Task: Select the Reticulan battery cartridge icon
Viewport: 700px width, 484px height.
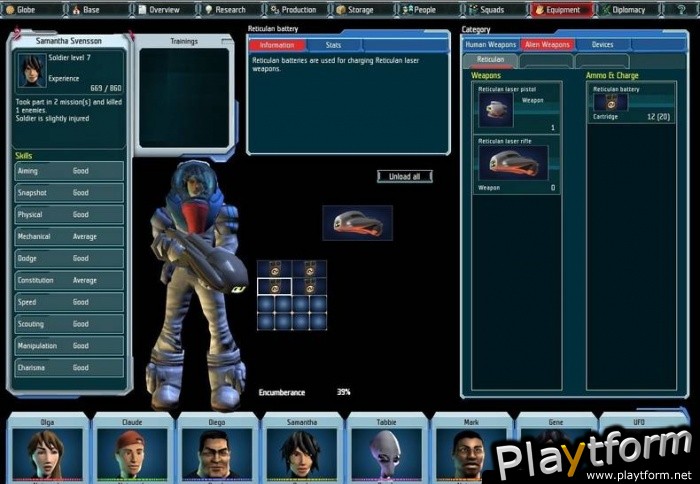Action: pyautogui.click(x=610, y=103)
